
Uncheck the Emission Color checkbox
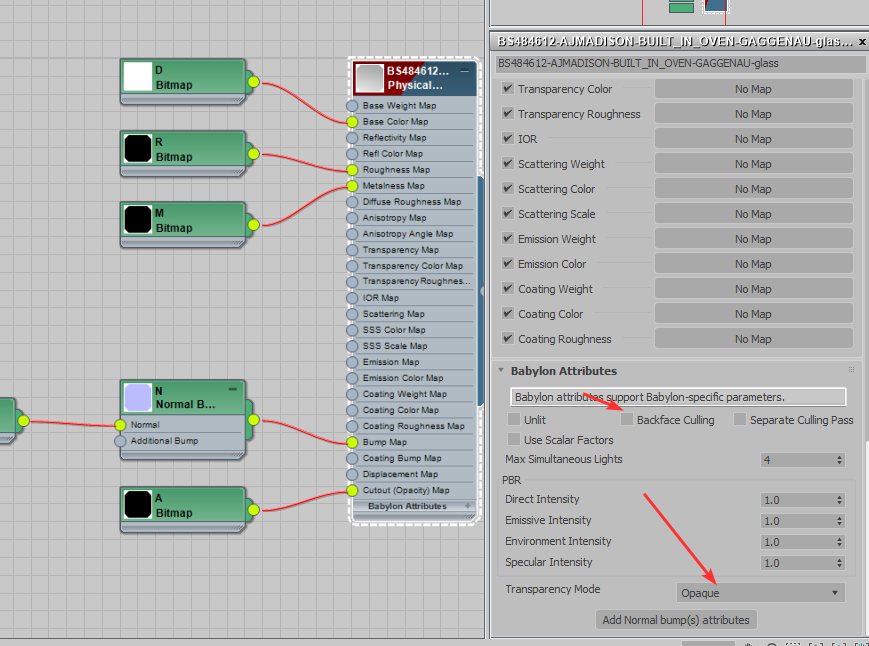click(x=508, y=263)
